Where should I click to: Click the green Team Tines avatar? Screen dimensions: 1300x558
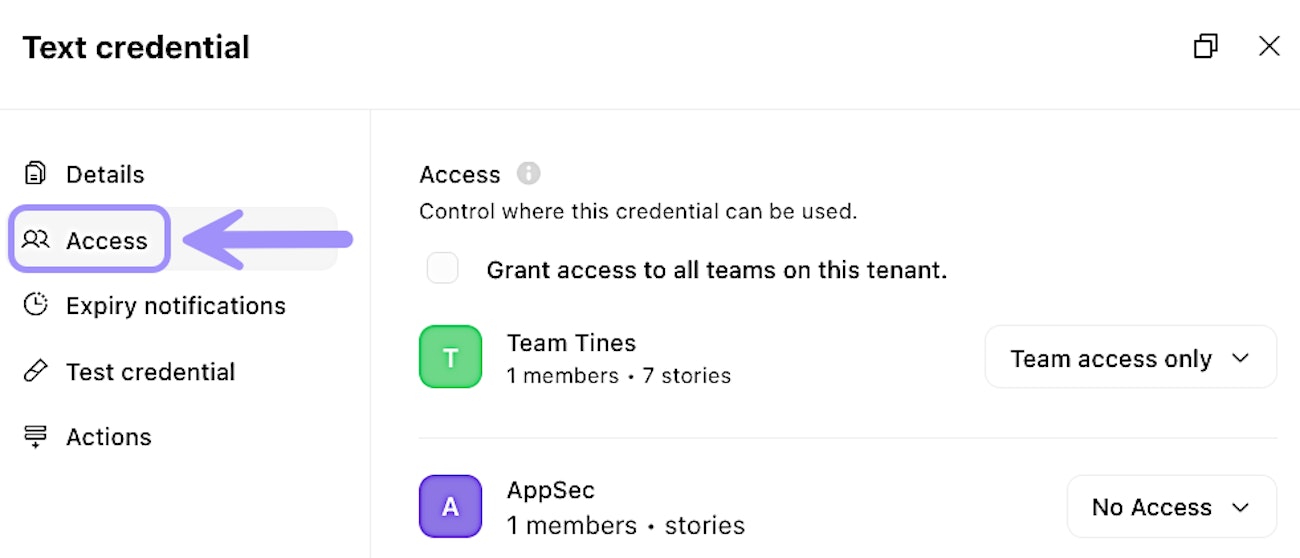click(x=450, y=357)
